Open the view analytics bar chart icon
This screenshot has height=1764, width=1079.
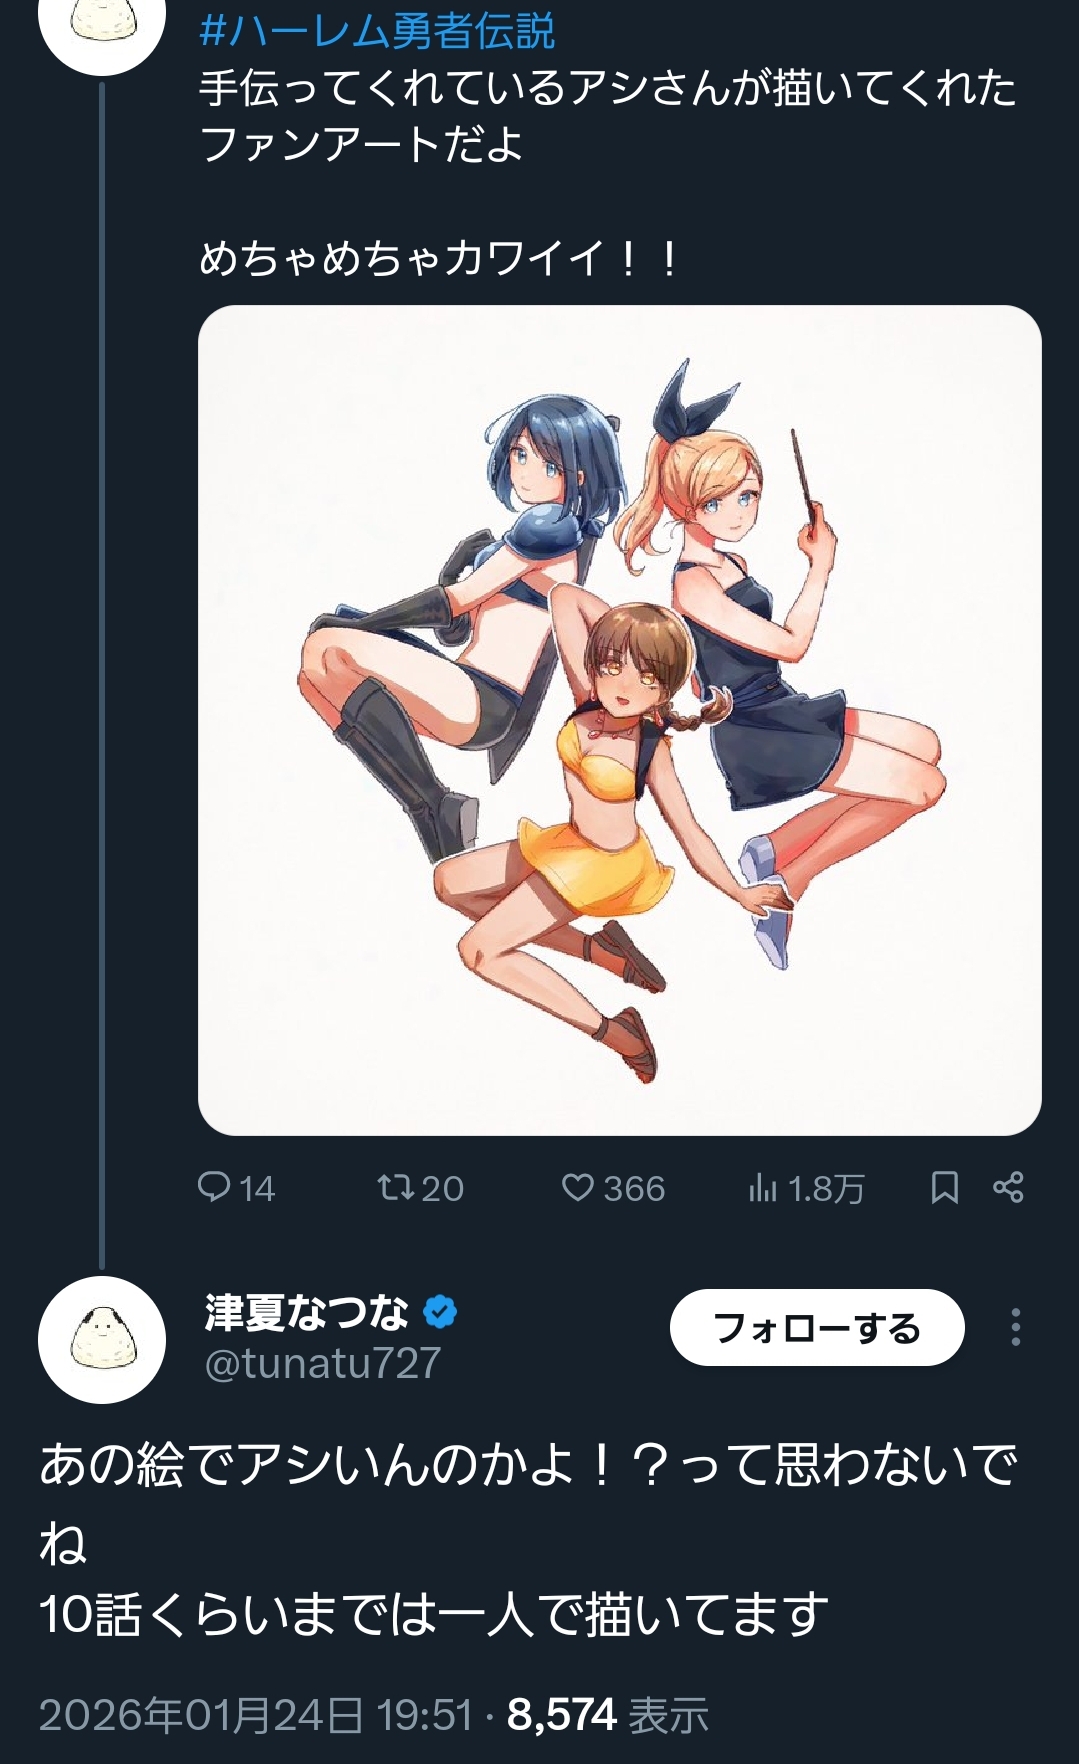point(762,1187)
